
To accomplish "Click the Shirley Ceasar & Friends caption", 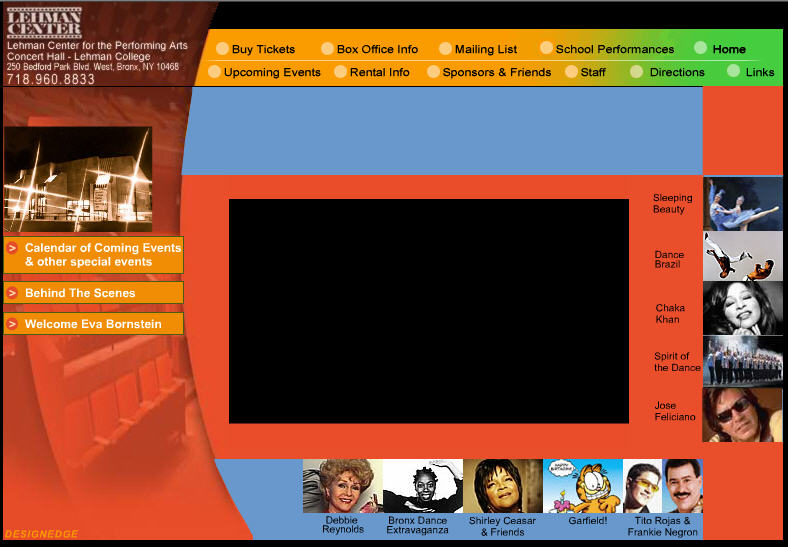I will (x=502, y=526).
